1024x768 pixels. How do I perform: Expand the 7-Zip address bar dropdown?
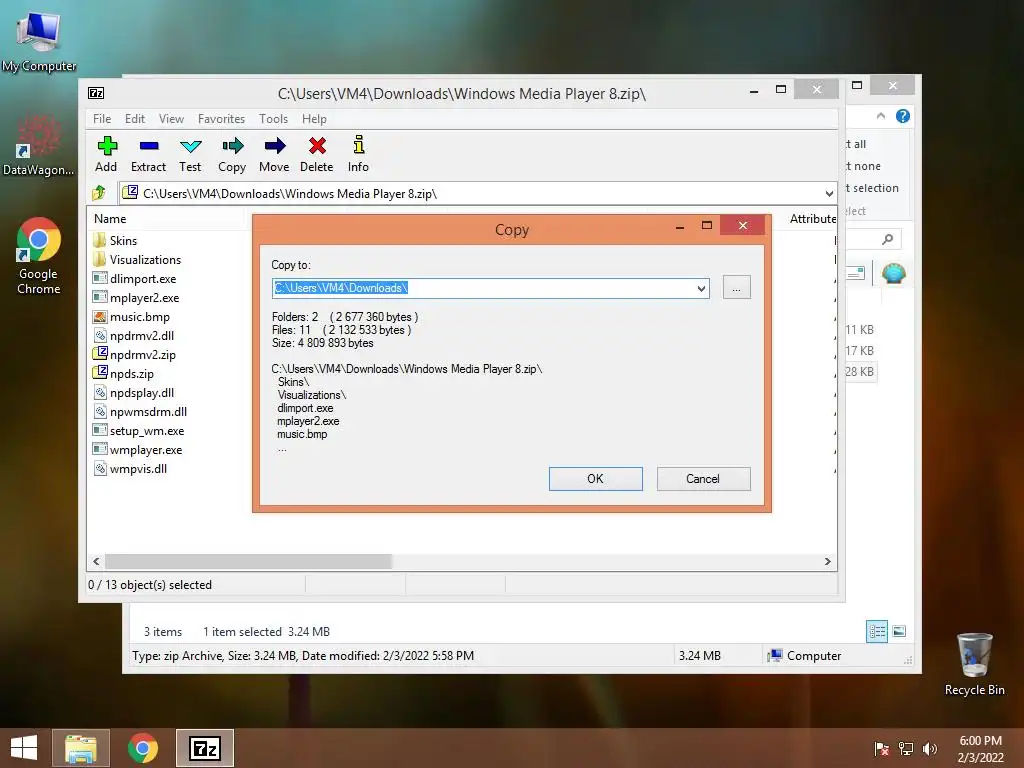(x=829, y=193)
